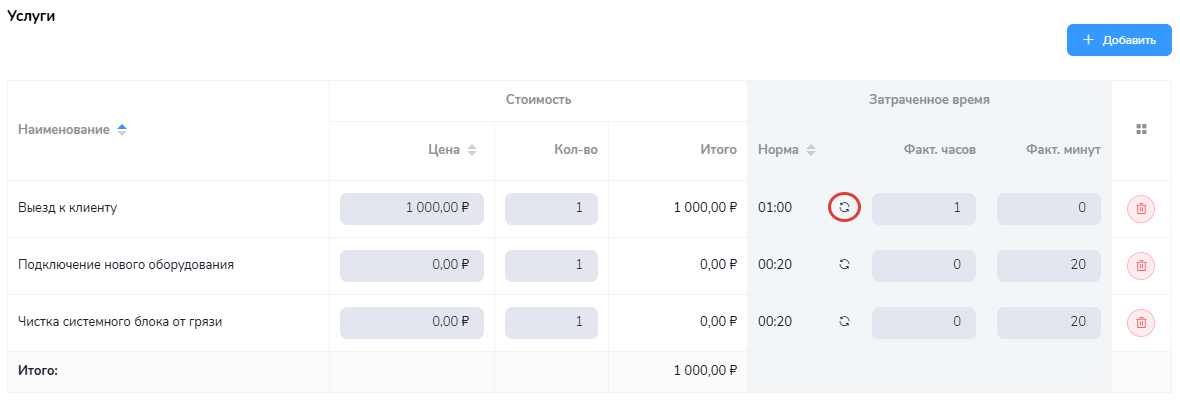Edit price field for Выезд к клиенту
The image size is (1180, 413).
[x=412, y=209]
